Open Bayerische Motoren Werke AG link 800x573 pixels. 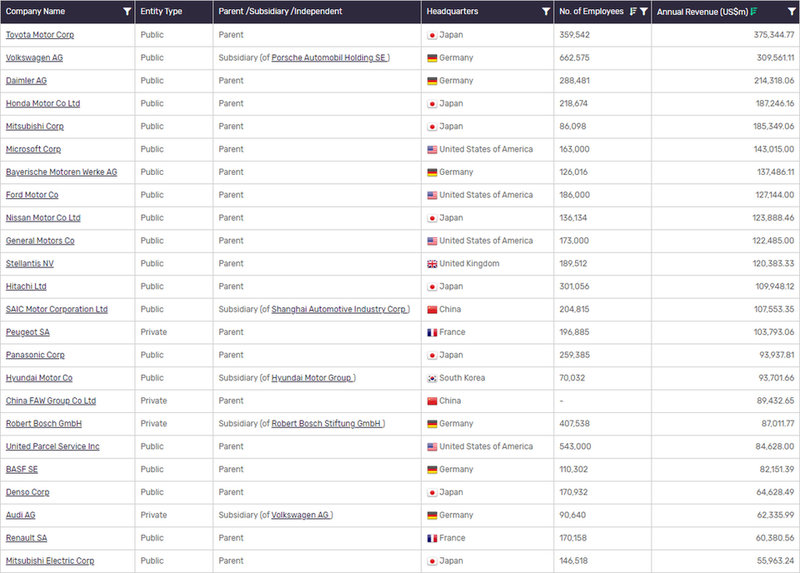(61, 172)
